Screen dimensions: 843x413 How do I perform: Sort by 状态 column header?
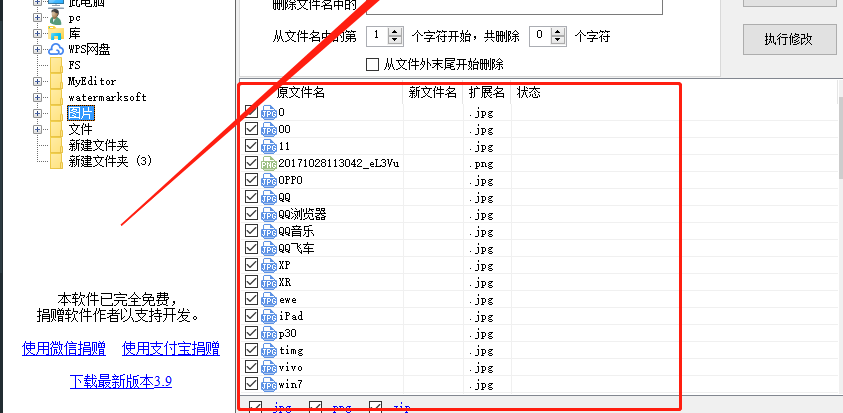[x=528, y=93]
